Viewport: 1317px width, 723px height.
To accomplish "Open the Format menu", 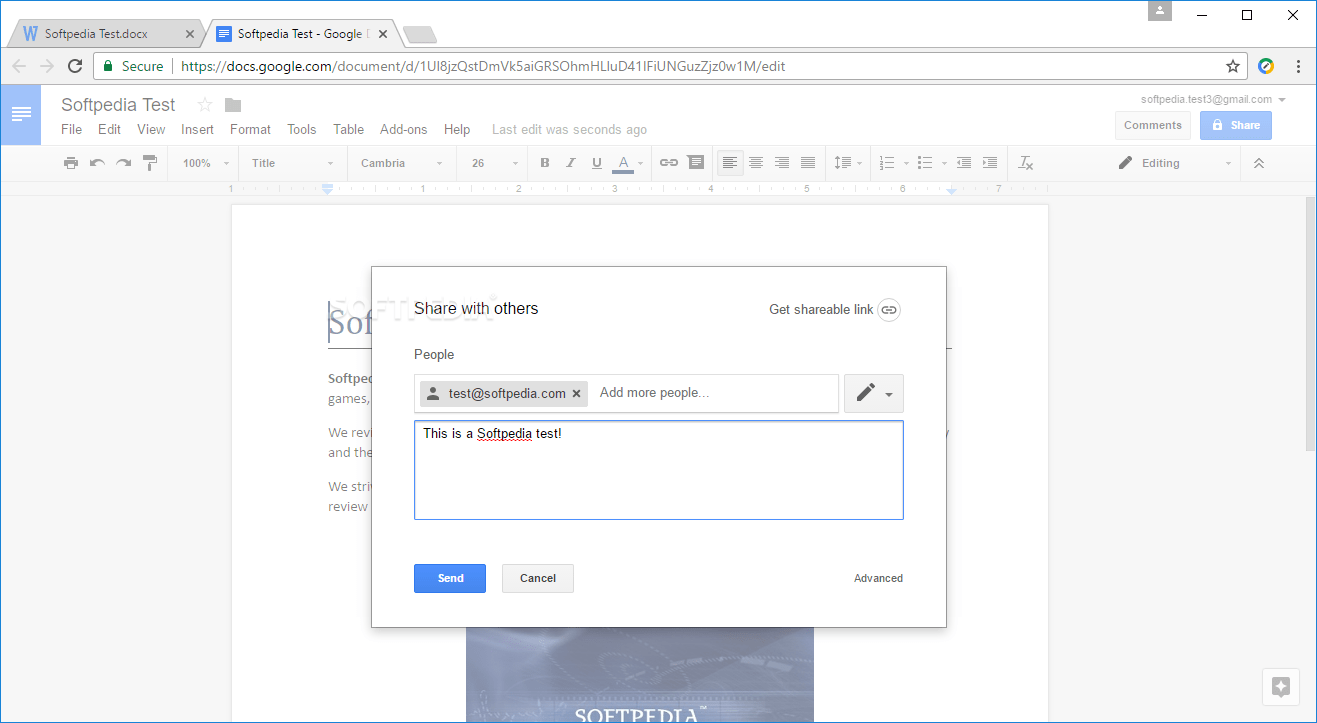I will (249, 129).
